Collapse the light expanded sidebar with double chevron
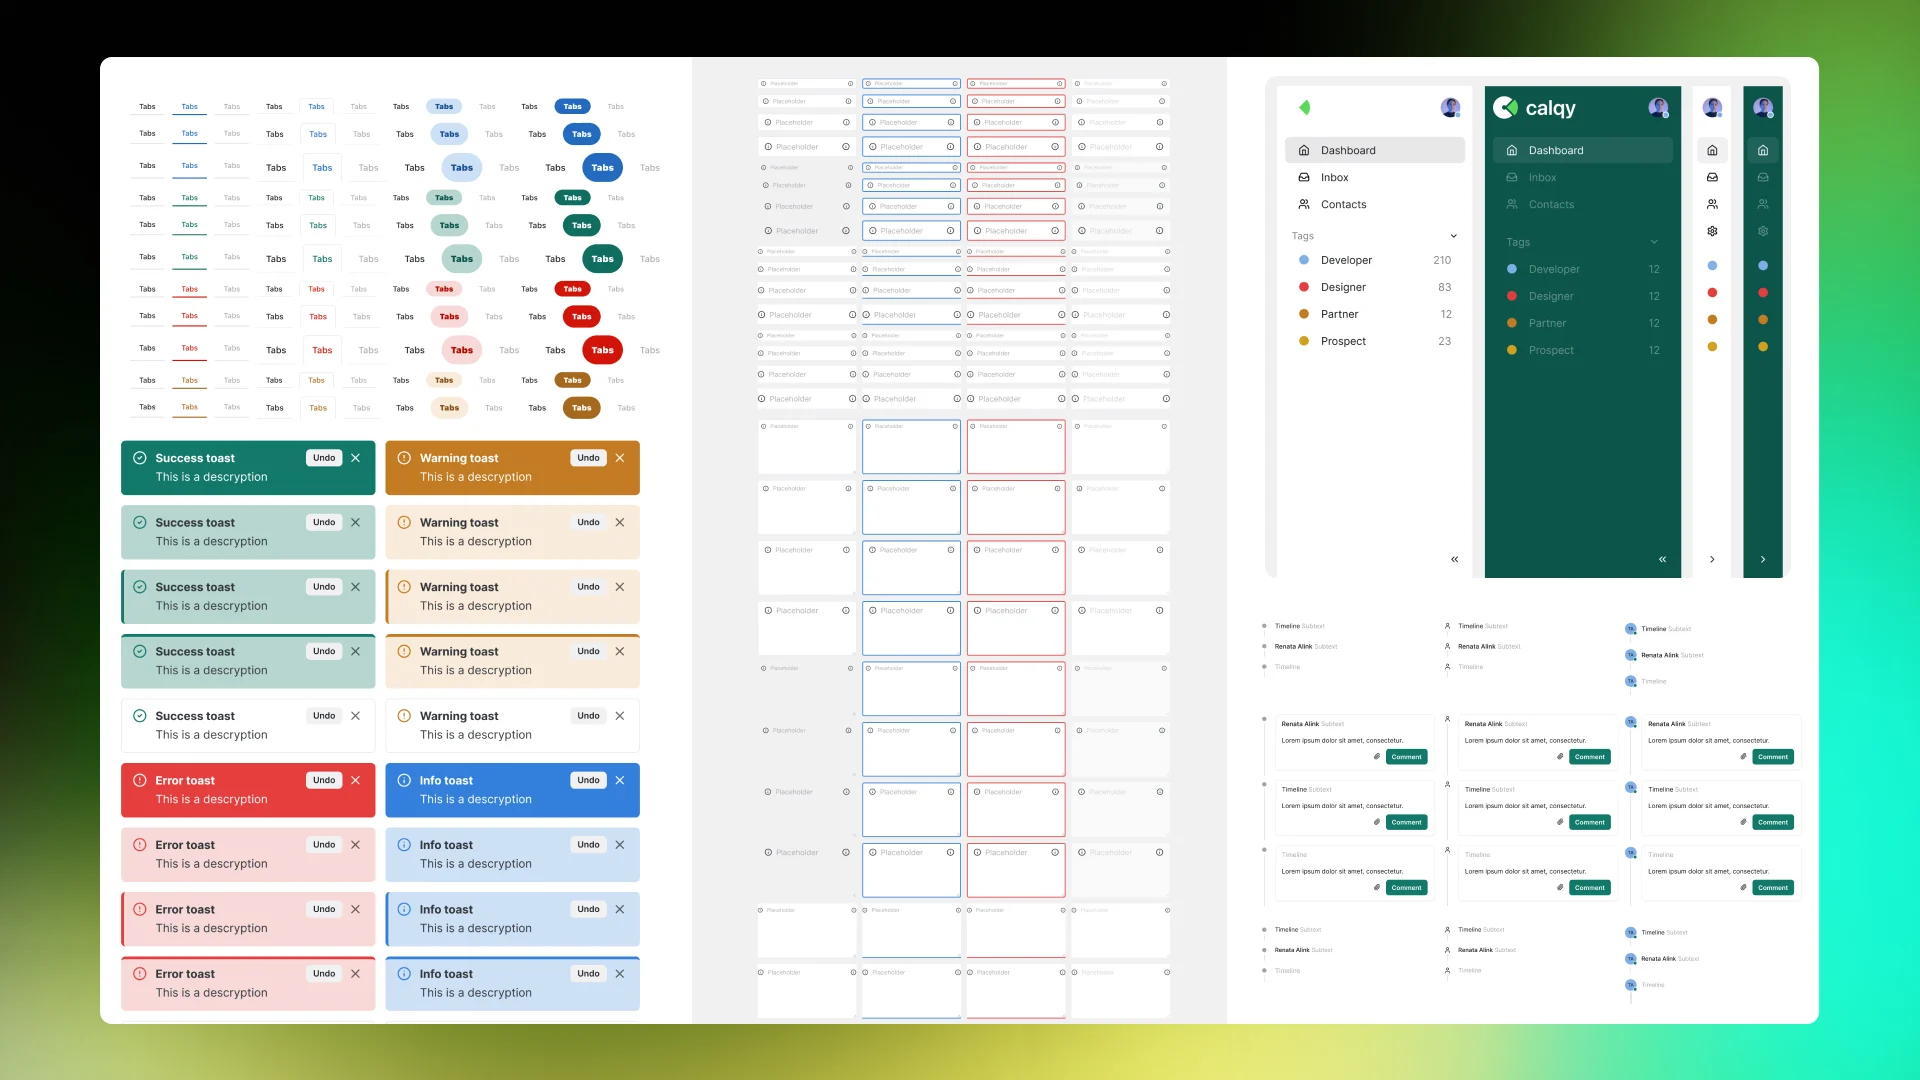Screen dimensions: 1920x1080 pos(1454,559)
